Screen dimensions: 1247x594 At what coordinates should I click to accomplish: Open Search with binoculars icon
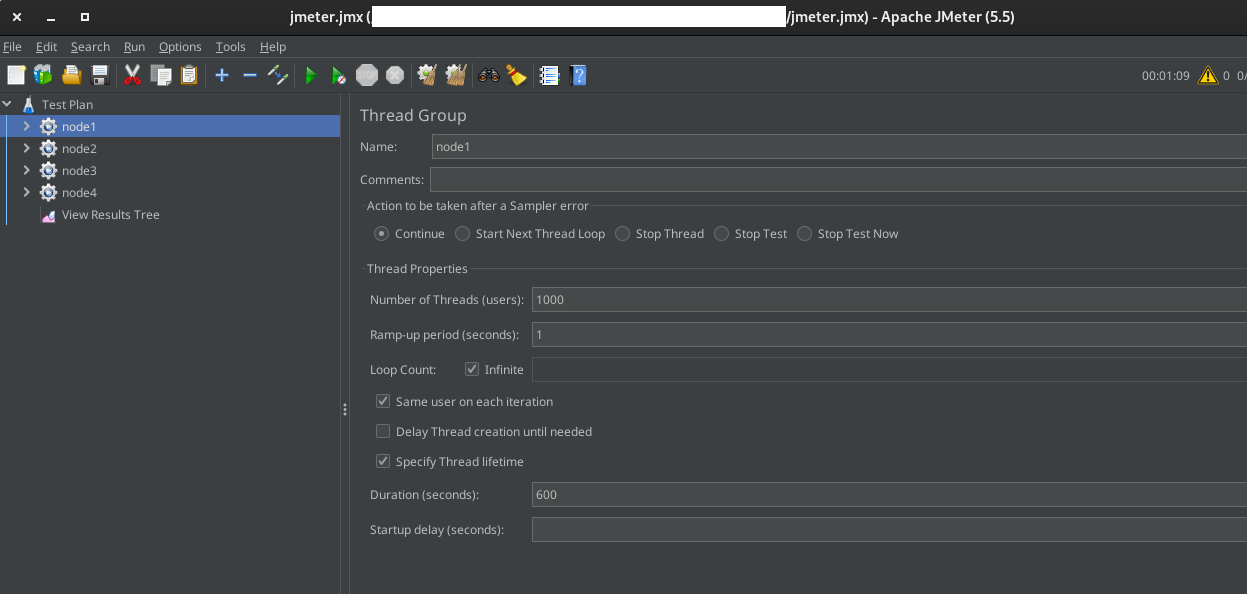(x=488, y=75)
